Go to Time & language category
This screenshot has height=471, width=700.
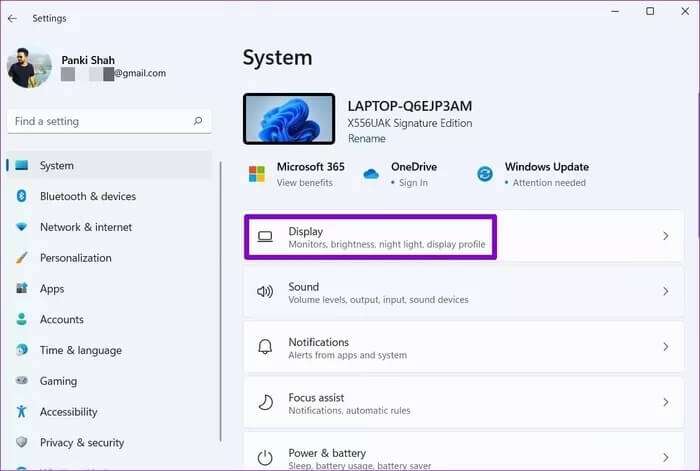point(109,350)
